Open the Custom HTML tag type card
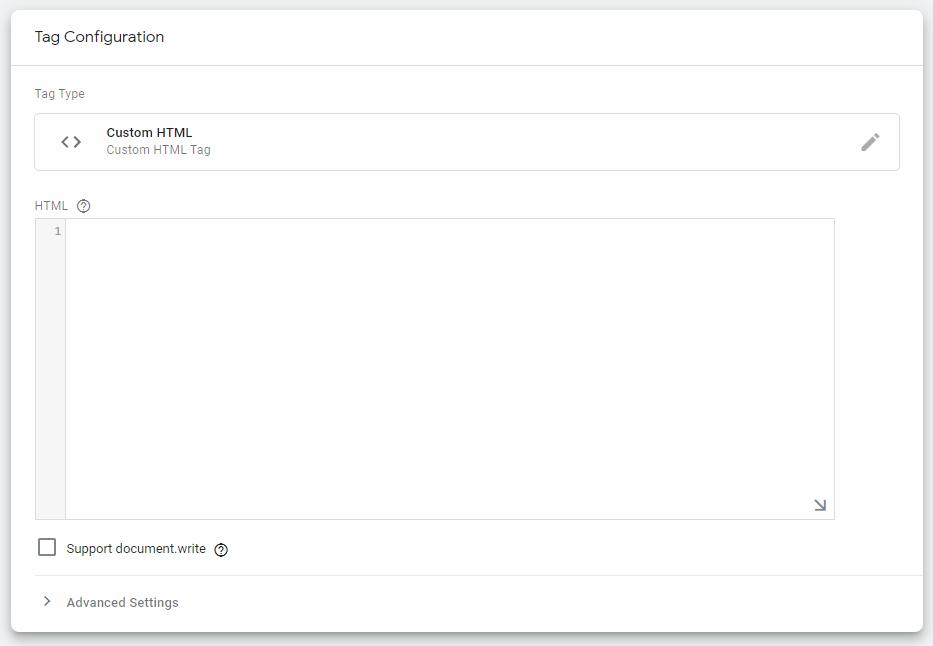The image size is (933, 646). [x=400, y=141]
